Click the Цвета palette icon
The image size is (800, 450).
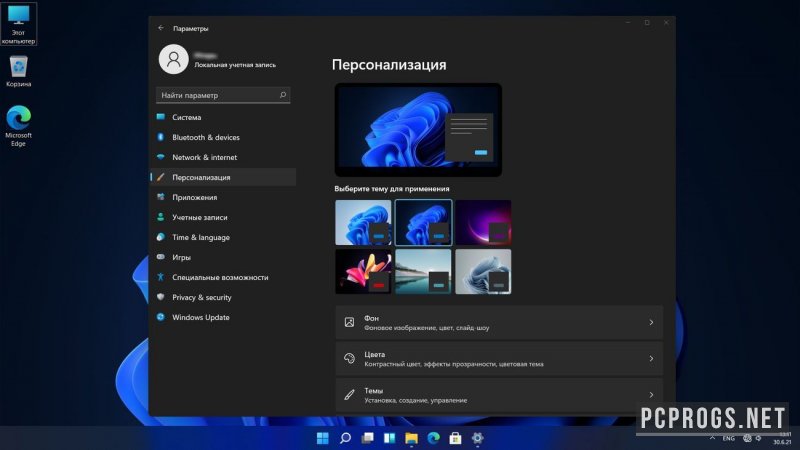[349, 358]
